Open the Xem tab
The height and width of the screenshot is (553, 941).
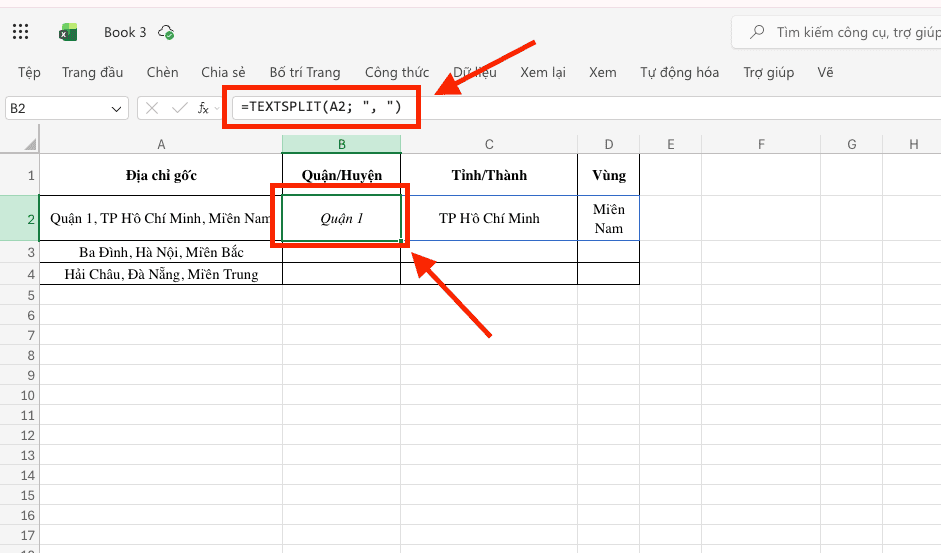(x=603, y=73)
